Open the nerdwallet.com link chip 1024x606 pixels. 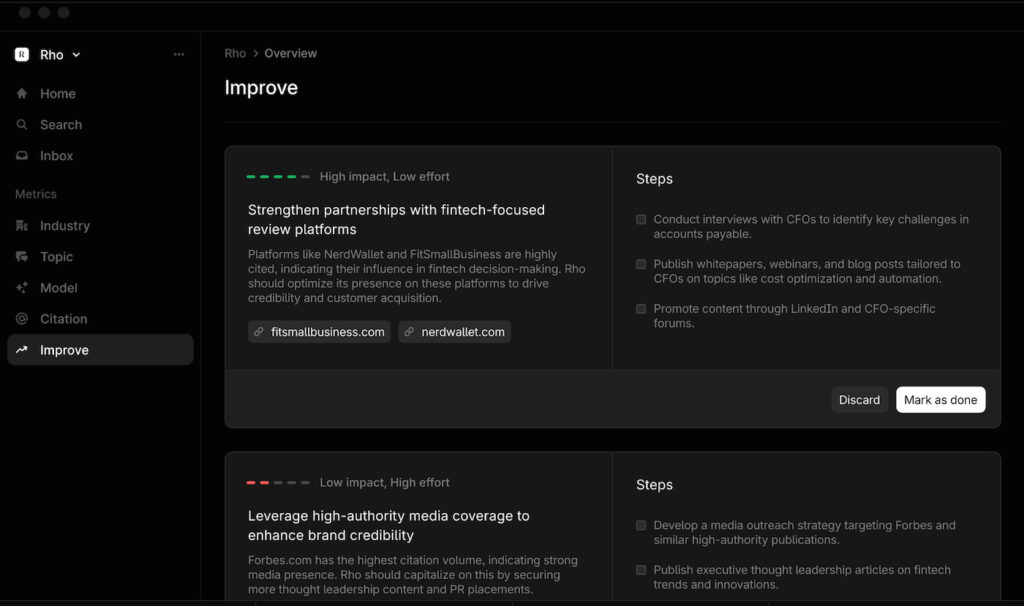(x=455, y=332)
